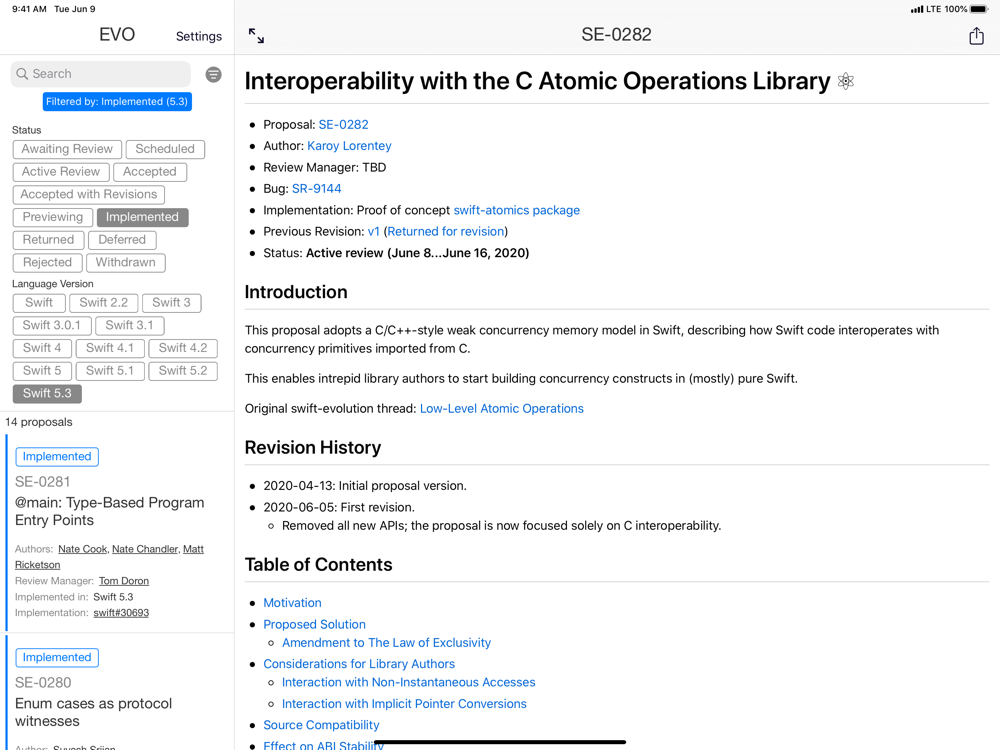This screenshot has height=750, width=1000.
Task: Tap the fullscreen expand arrows icon
Action: click(x=256, y=36)
